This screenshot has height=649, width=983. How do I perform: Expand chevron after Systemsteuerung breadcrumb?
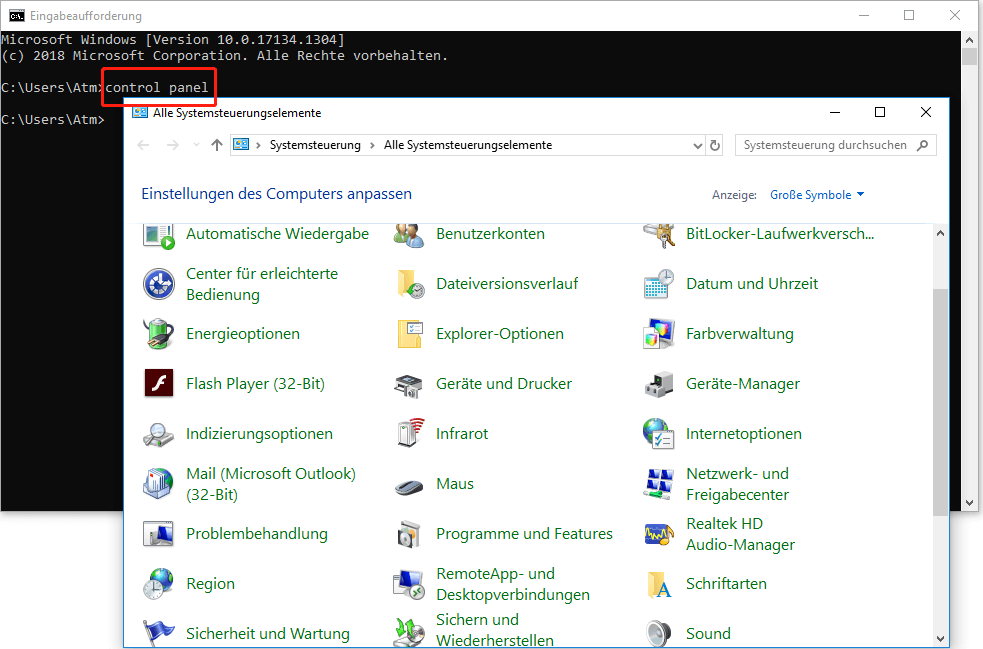click(x=372, y=145)
